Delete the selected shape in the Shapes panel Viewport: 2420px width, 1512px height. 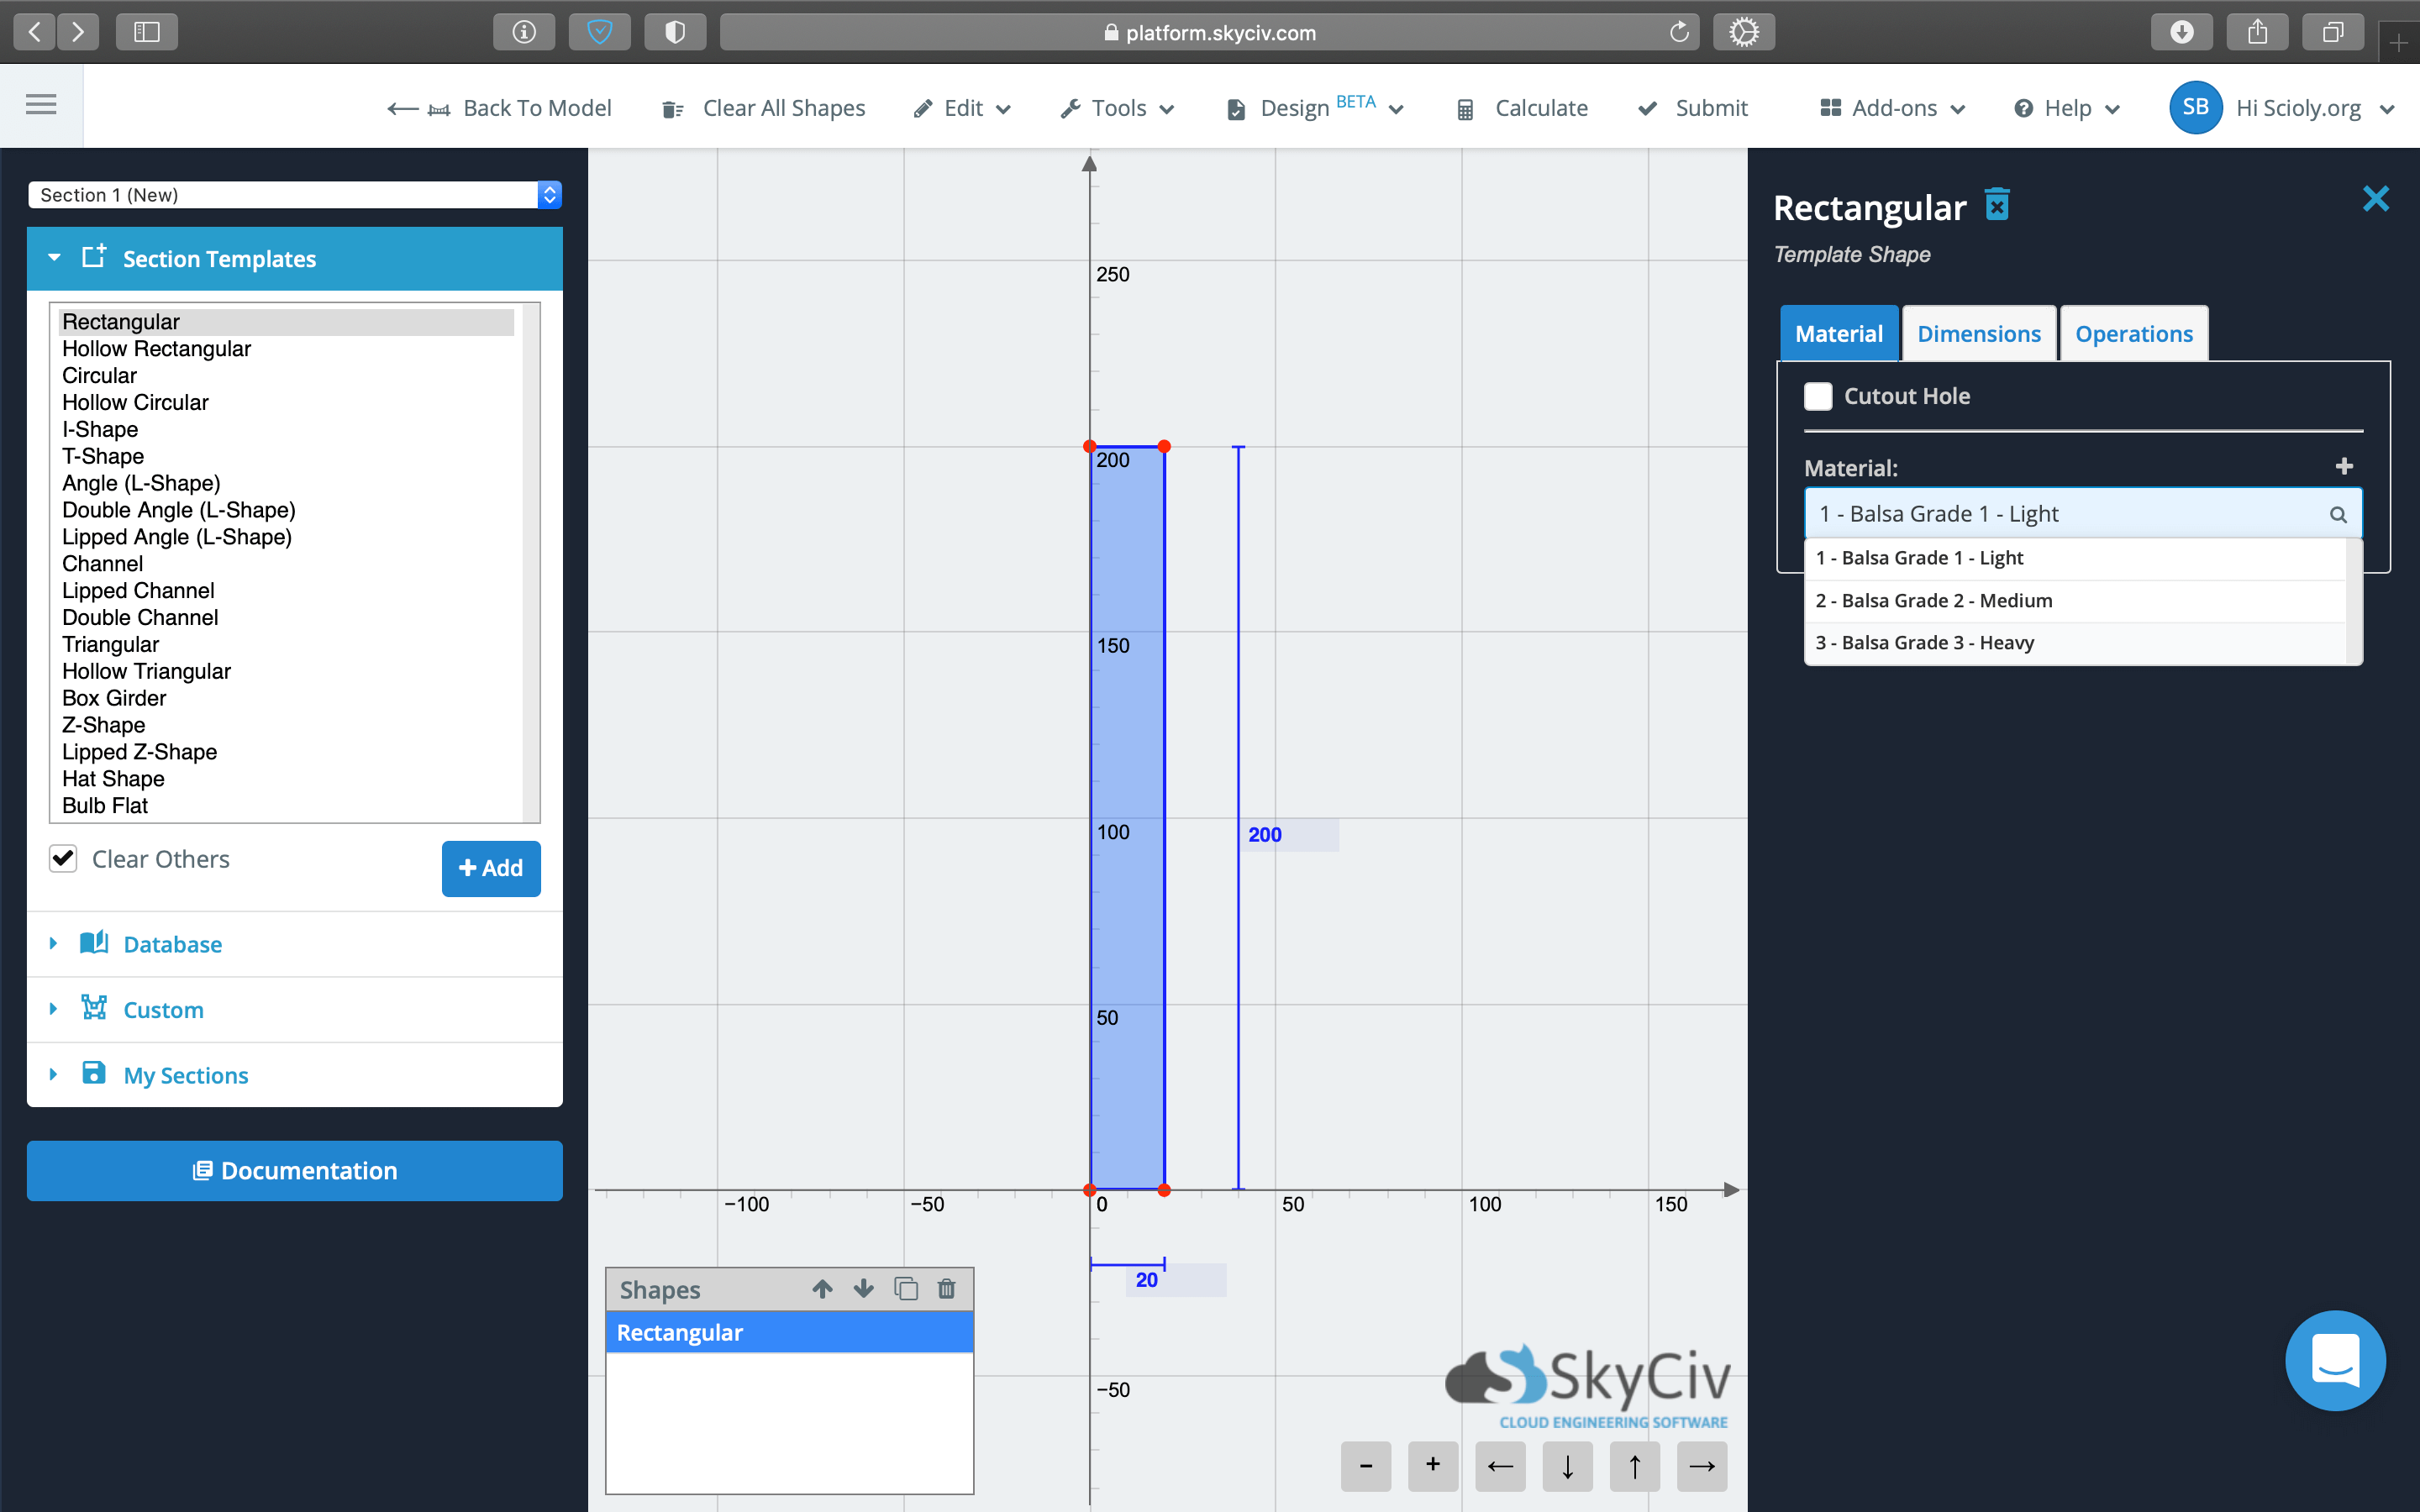(946, 1289)
